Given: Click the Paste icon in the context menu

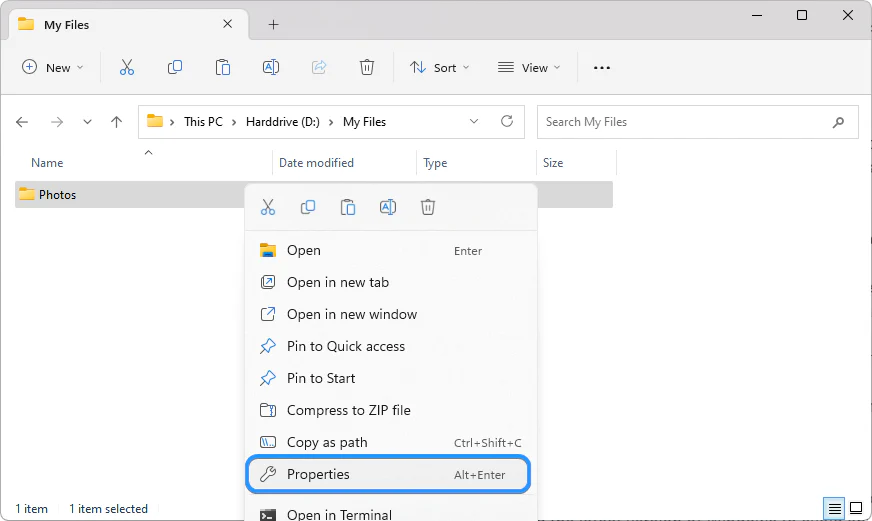Looking at the screenshot, I should (348, 207).
